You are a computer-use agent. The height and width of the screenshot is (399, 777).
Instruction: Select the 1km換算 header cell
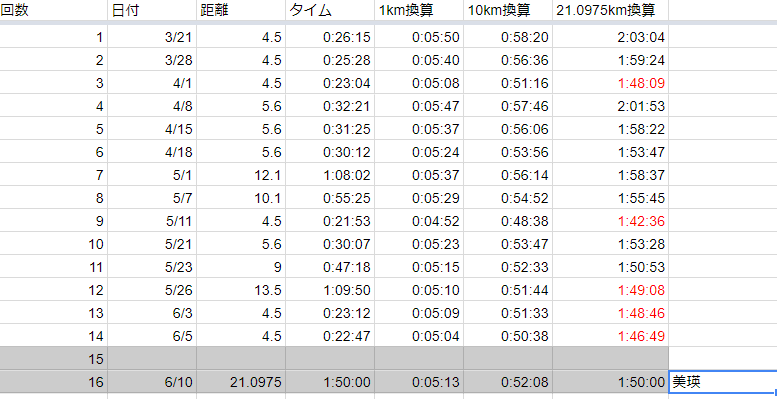point(419,10)
